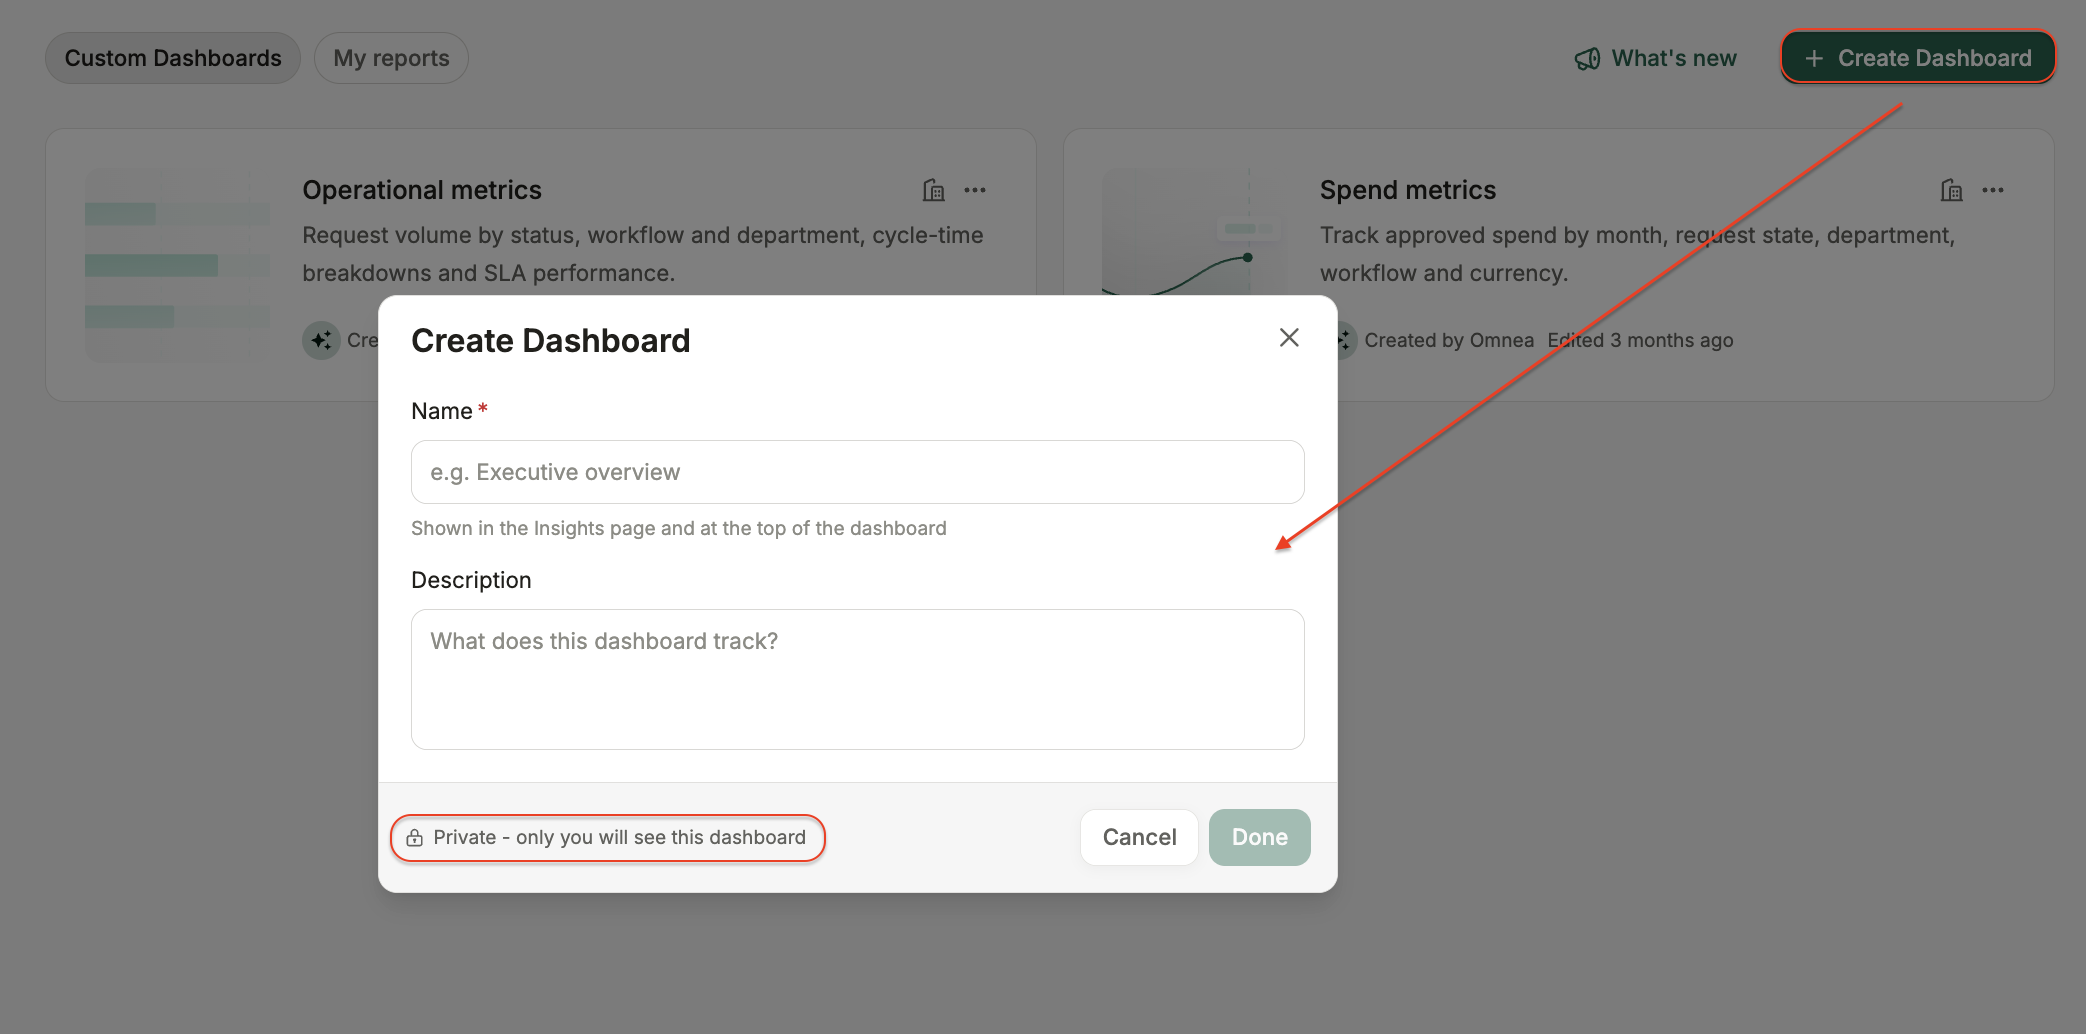Click the Create Dashboard button
Viewport: 2086px width, 1034px height.
(1918, 58)
